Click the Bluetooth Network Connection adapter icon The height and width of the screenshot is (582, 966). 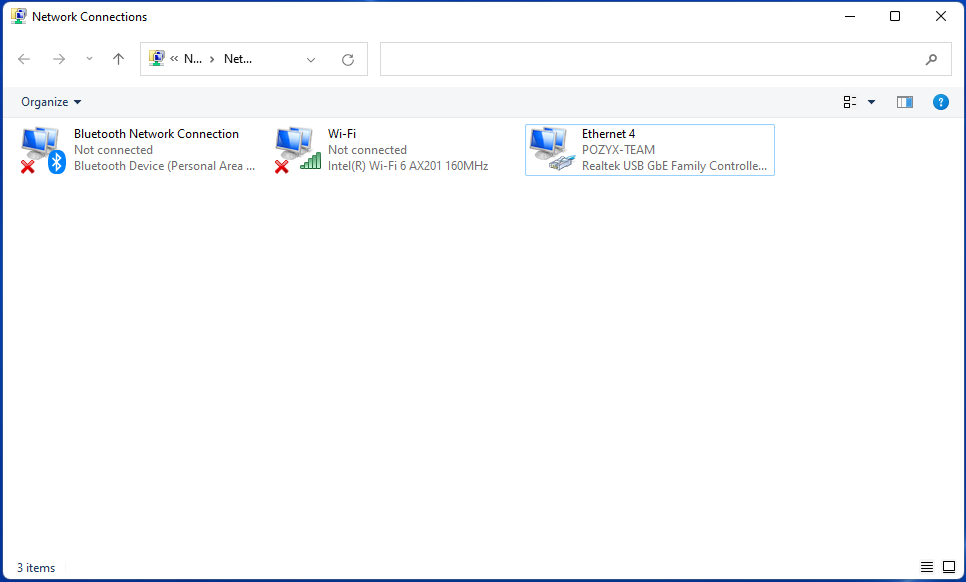click(x=42, y=150)
